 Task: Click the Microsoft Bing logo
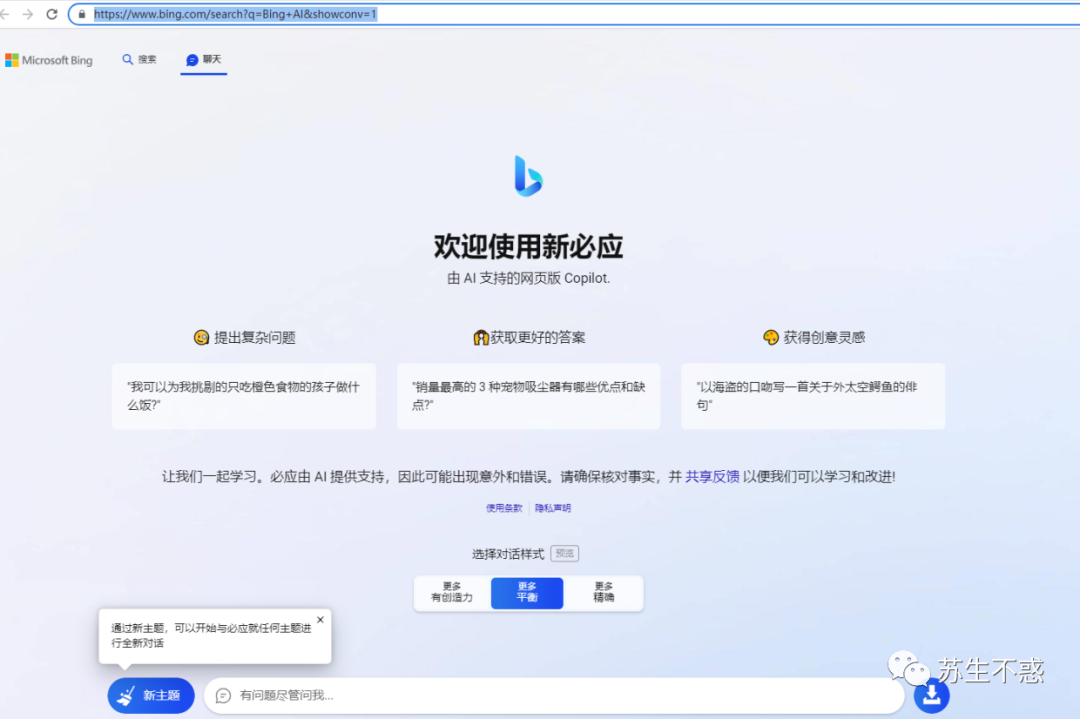click(48, 60)
